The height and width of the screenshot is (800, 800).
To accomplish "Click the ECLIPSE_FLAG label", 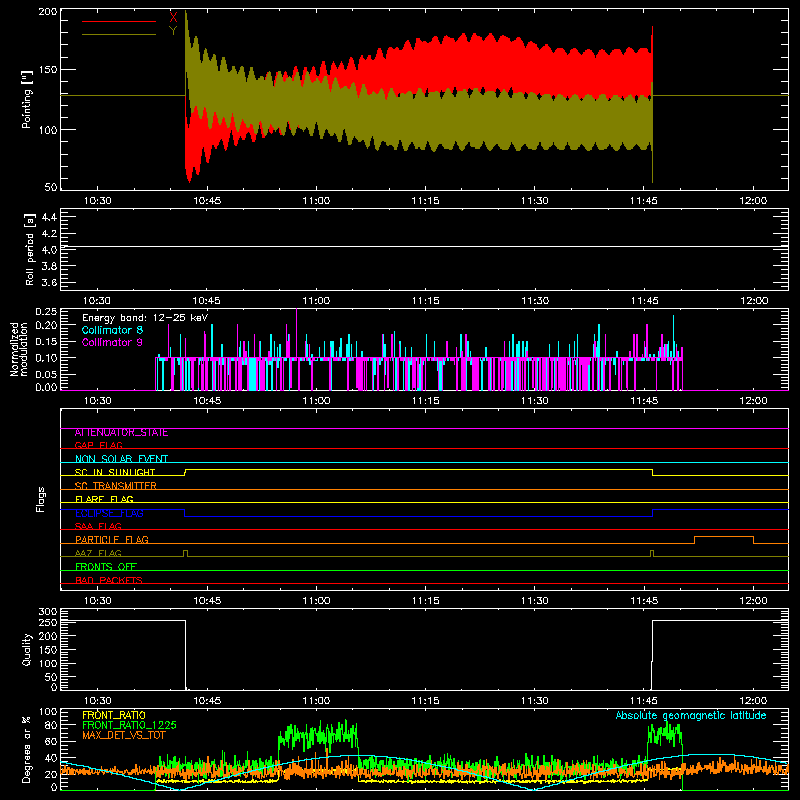I will 109,513.
